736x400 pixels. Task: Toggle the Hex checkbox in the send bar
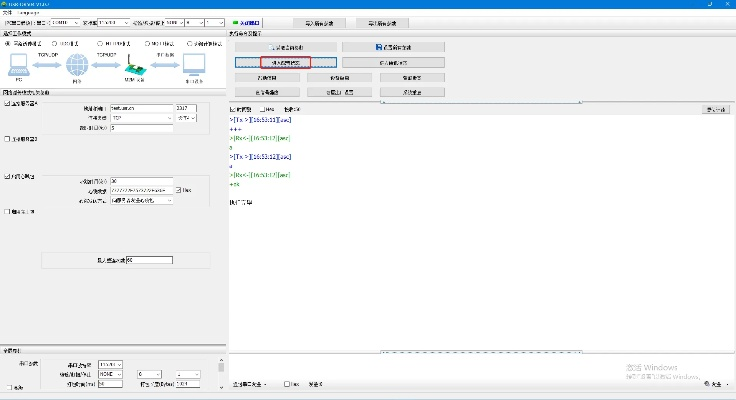click(287, 384)
